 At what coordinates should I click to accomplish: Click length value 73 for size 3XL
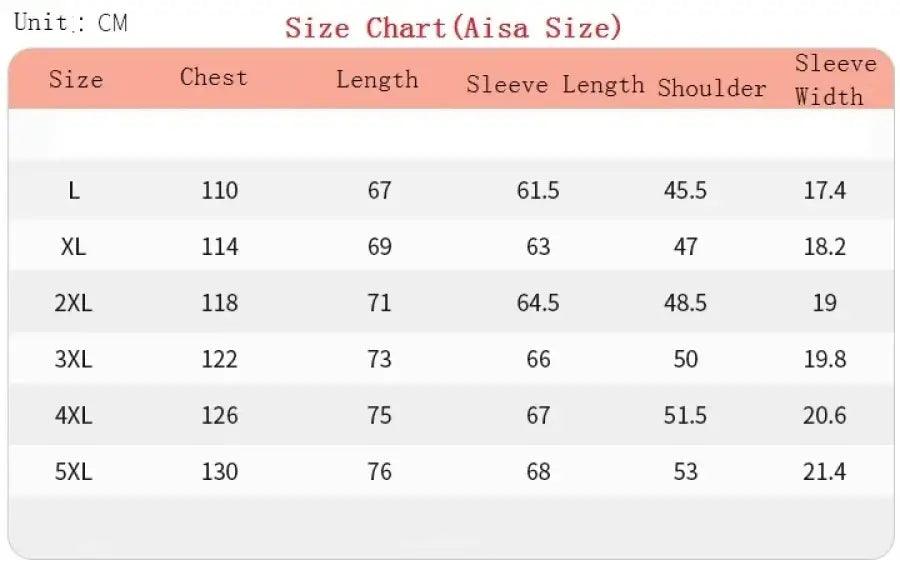click(x=379, y=358)
